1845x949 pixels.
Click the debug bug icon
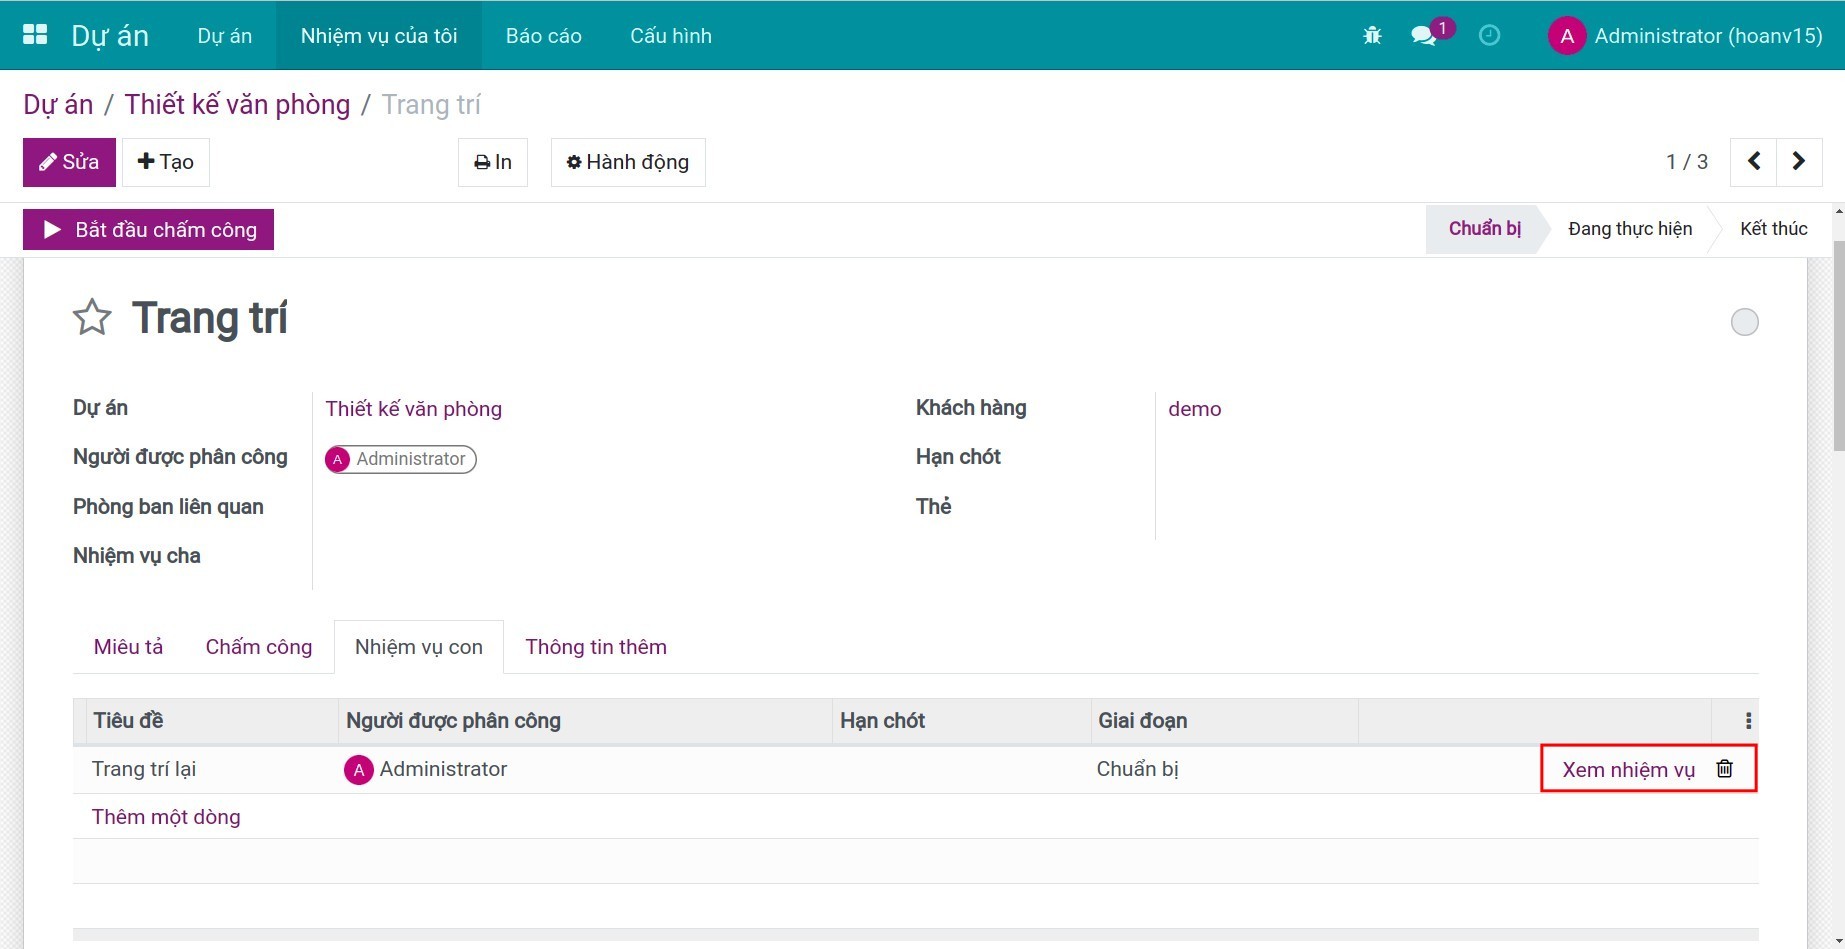[1372, 36]
